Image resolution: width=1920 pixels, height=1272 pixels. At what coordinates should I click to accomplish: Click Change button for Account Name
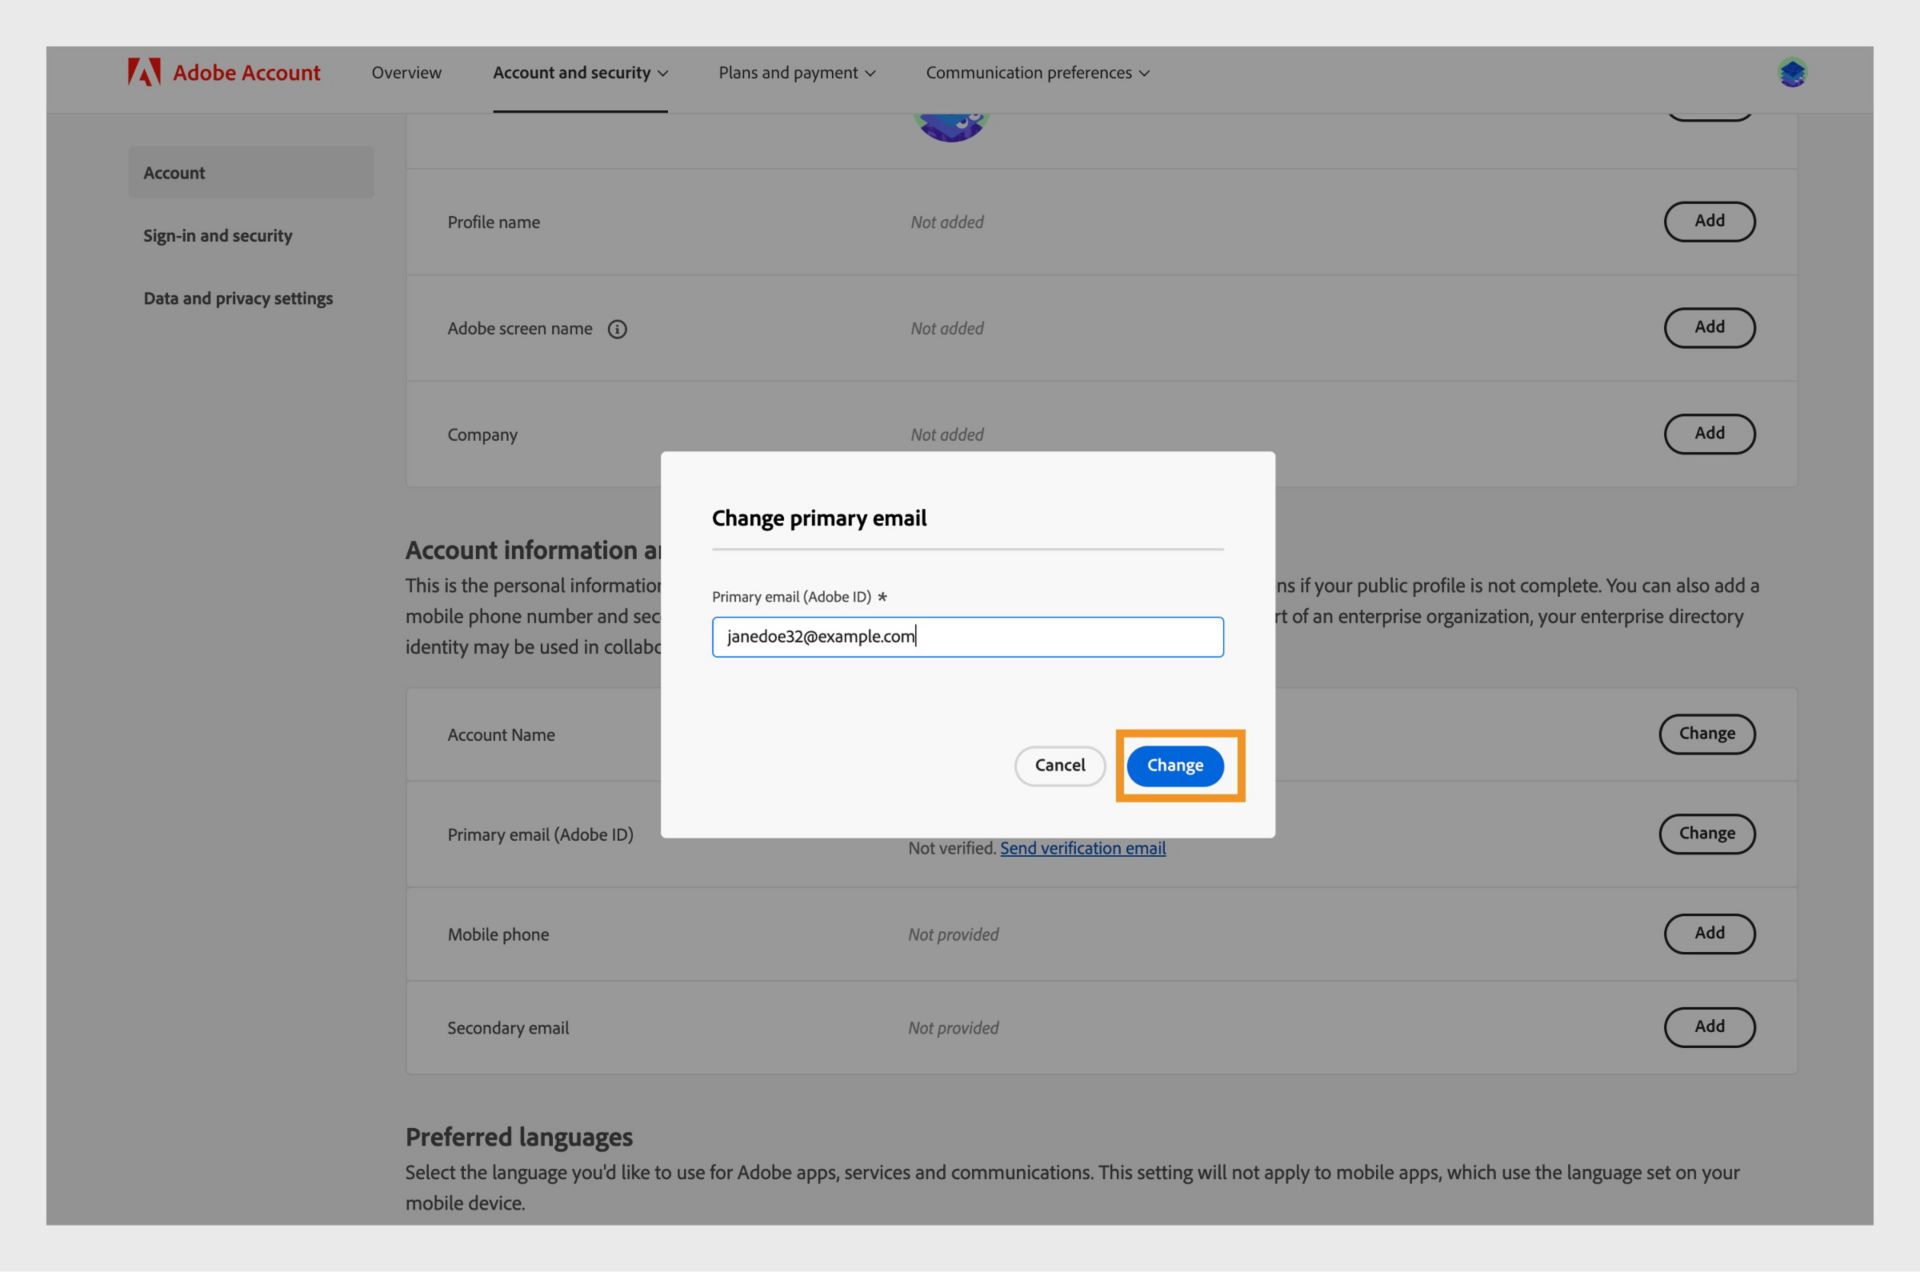(1706, 734)
